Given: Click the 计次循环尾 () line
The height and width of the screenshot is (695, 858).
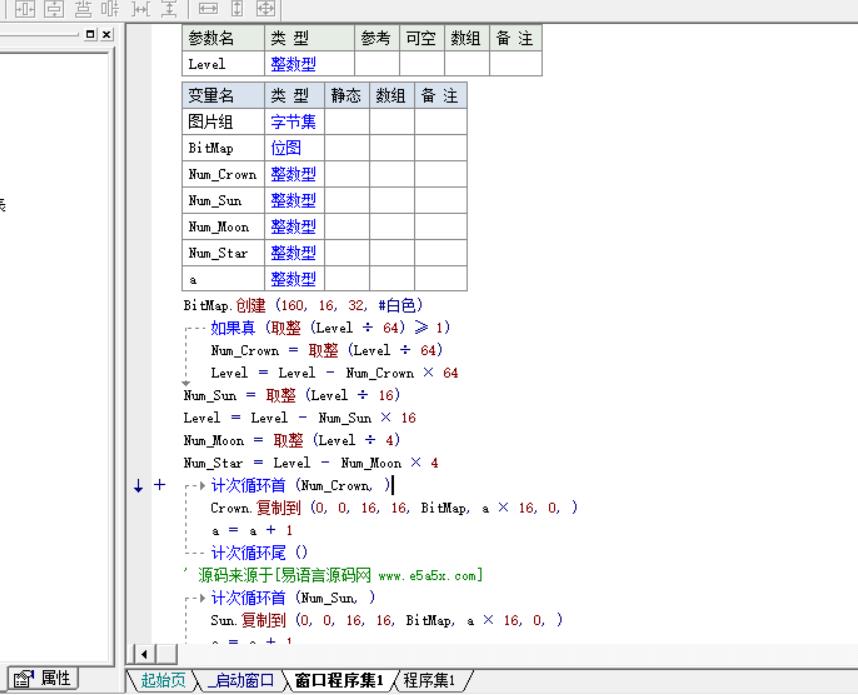Looking at the screenshot, I should [x=259, y=552].
